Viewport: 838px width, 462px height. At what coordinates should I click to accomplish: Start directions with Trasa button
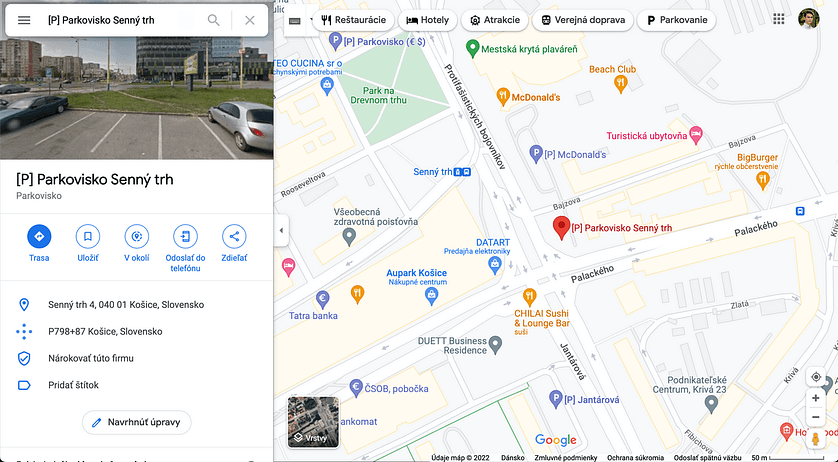coord(39,236)
